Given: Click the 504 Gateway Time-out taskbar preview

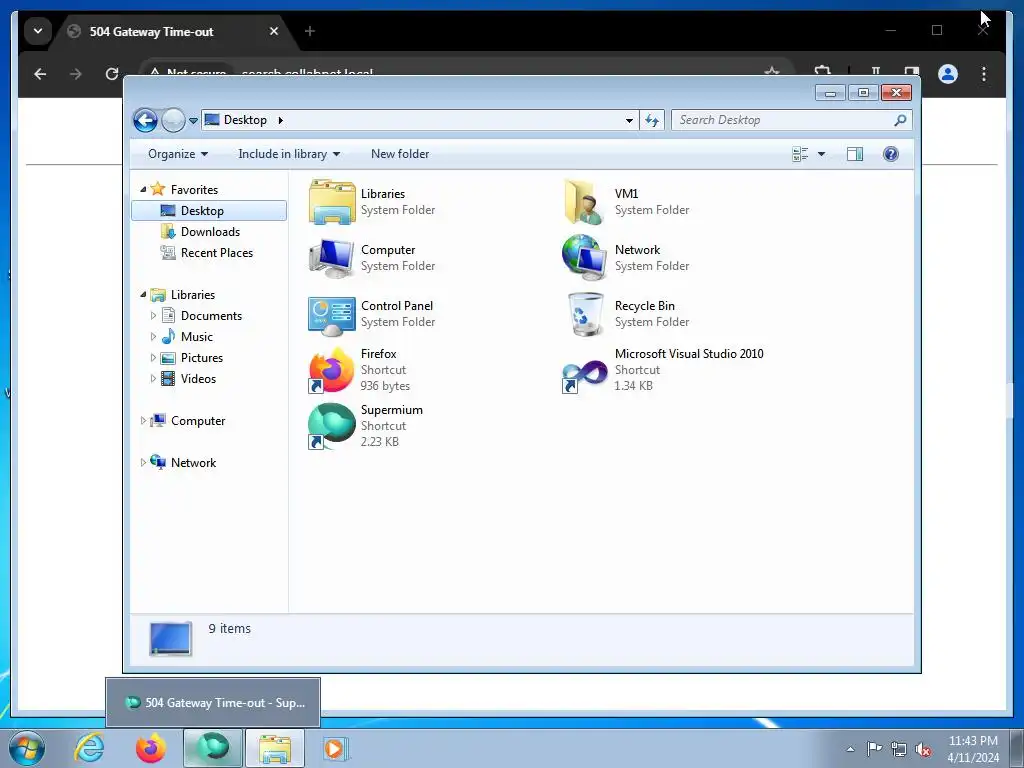Looking at the screenshot, I should tap(213, 703).
